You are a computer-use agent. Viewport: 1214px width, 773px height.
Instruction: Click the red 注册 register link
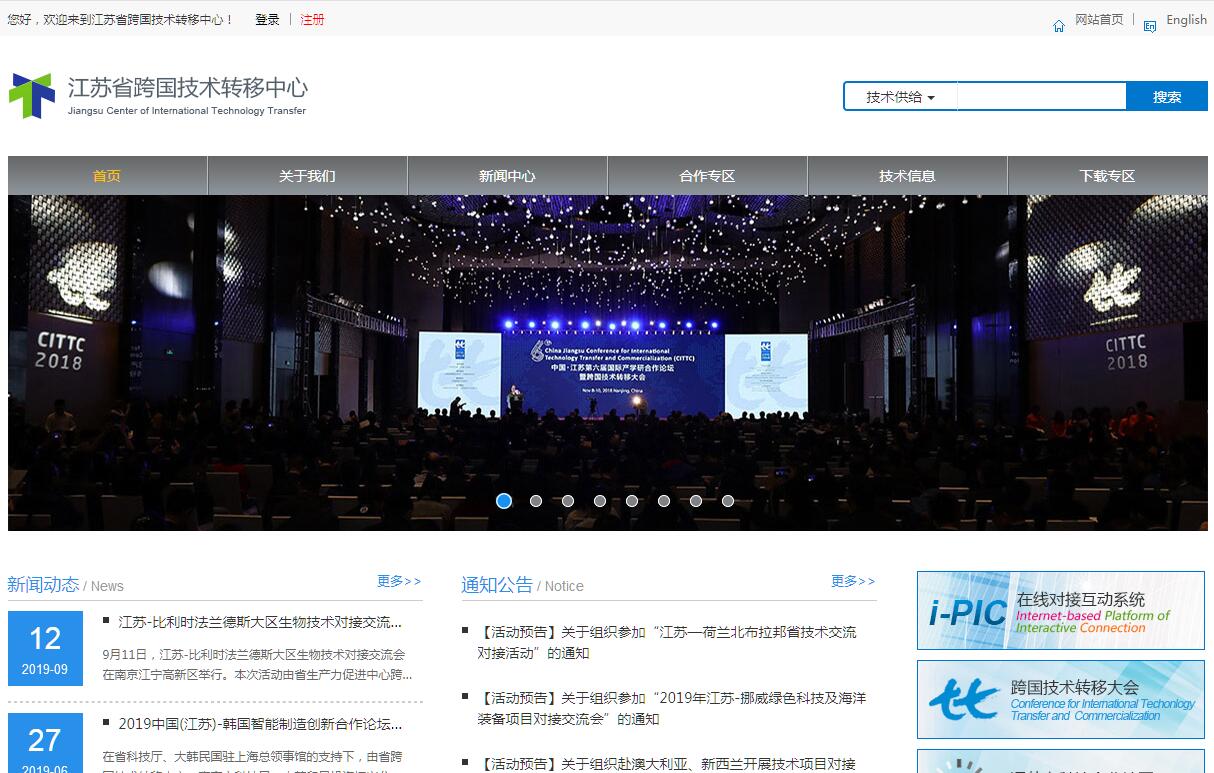pos(312,19)
